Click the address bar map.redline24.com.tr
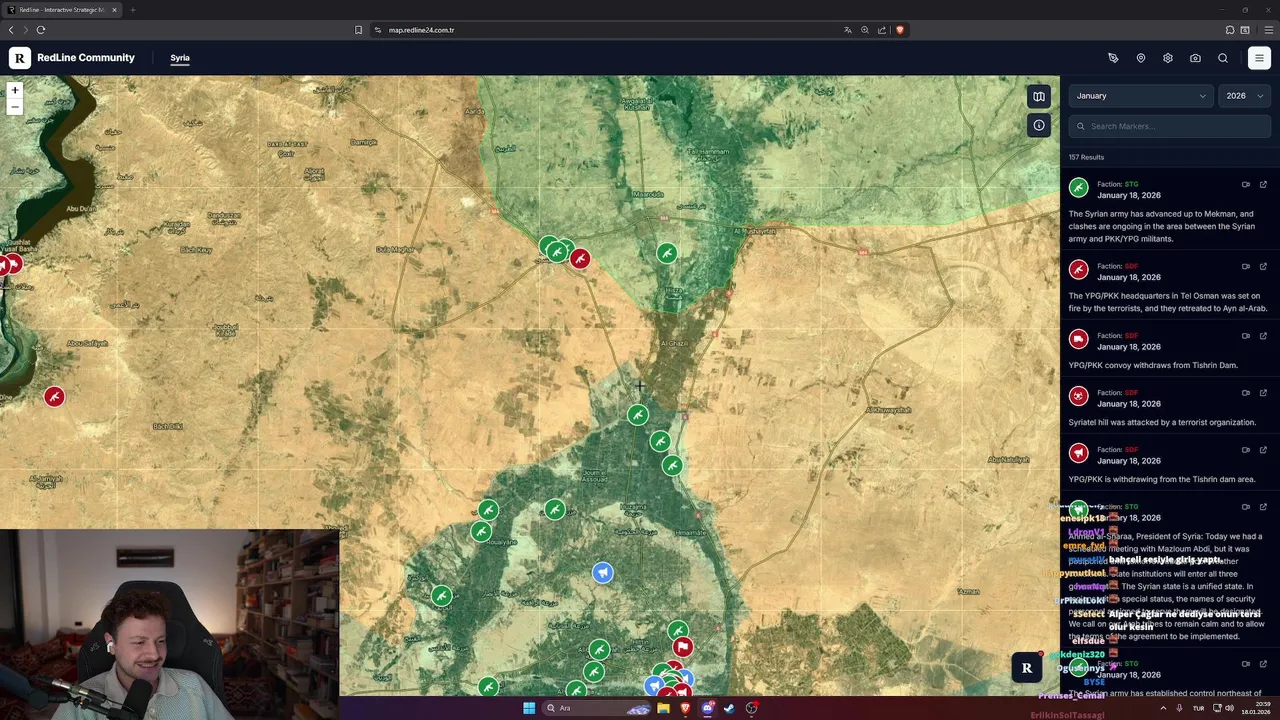The image size is (1280, 720). [421, 30]
